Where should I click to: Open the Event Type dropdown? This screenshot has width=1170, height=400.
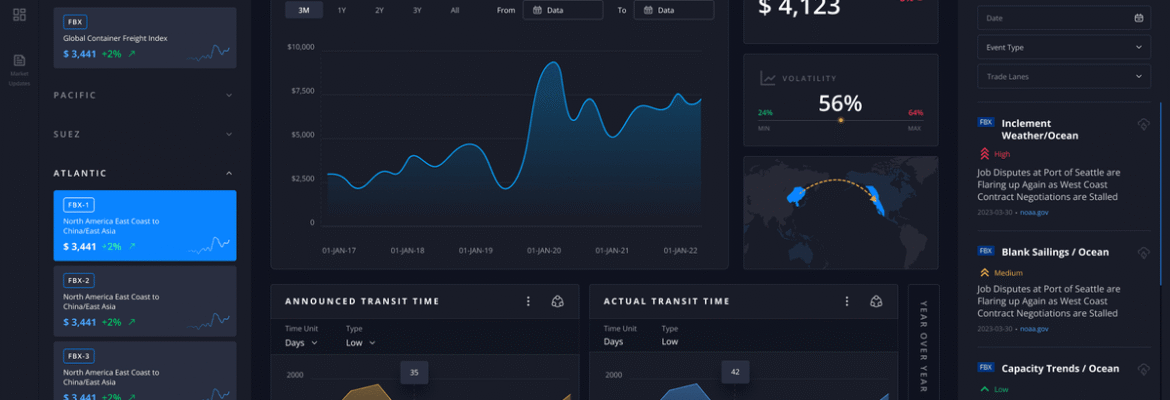(1064, 47)
